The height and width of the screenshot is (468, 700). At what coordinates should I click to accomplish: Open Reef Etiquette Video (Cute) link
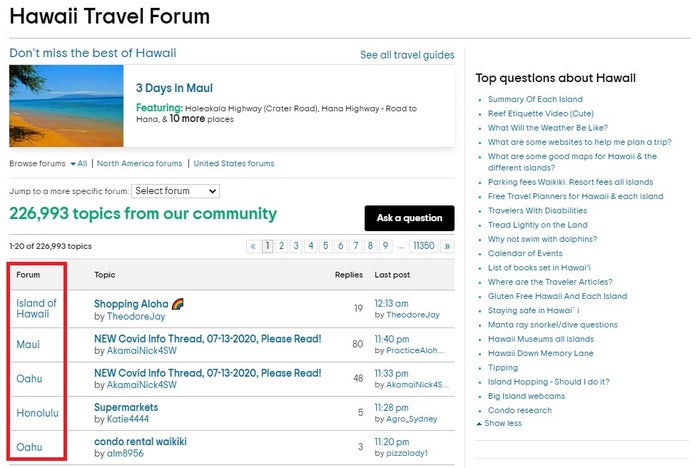(541, 113)
